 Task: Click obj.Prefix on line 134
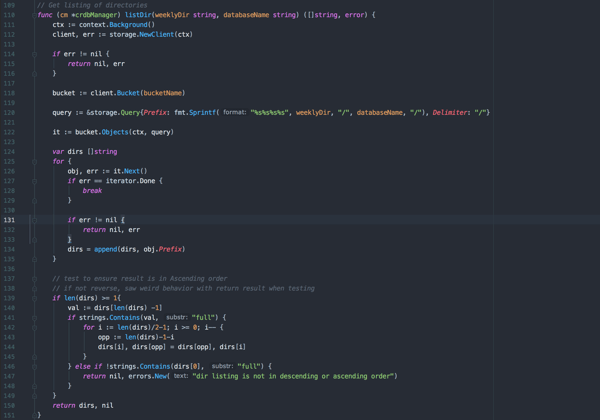[x=162, y=249]
